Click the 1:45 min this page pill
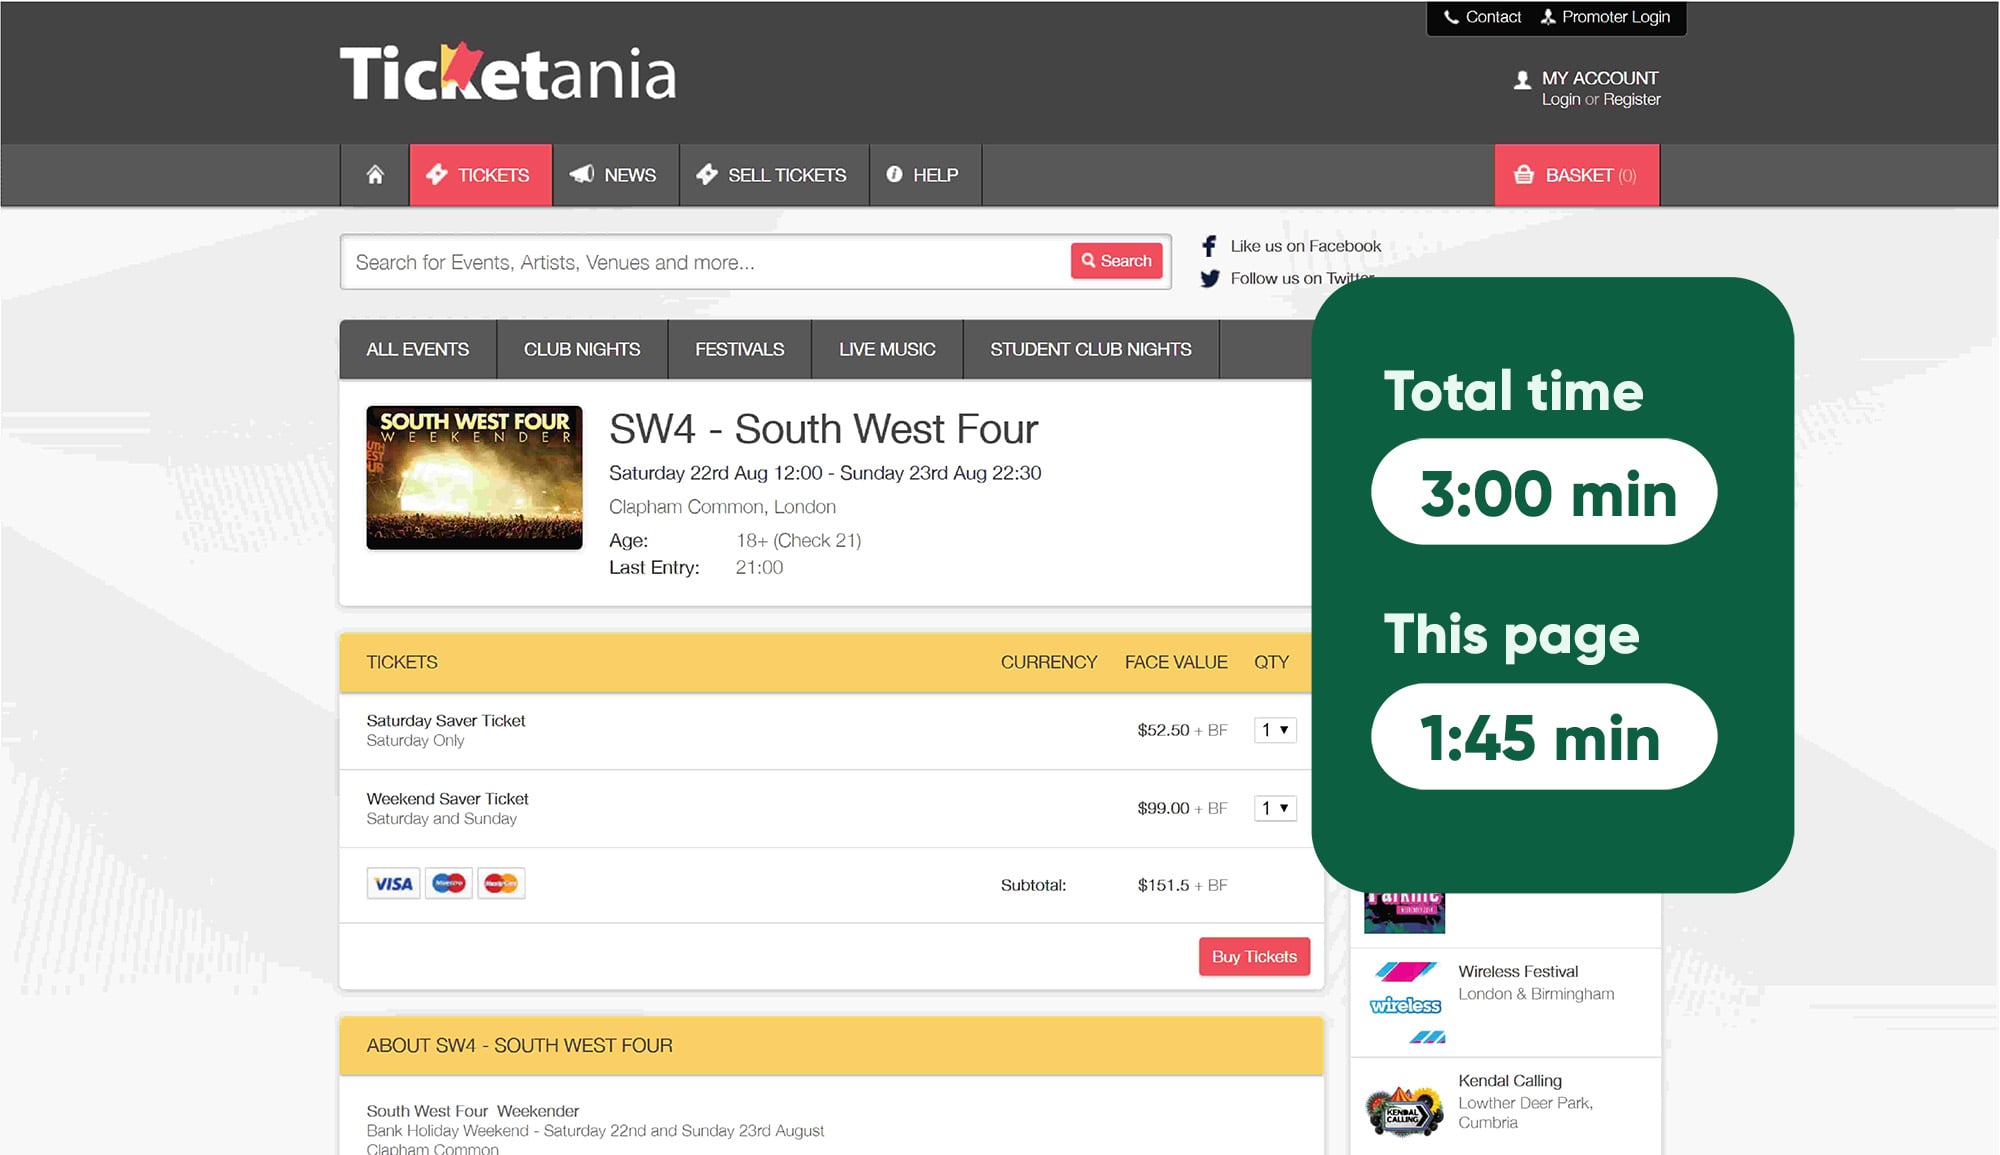This screenshot has width=2000, height=1155. (x=1544, y=737)
